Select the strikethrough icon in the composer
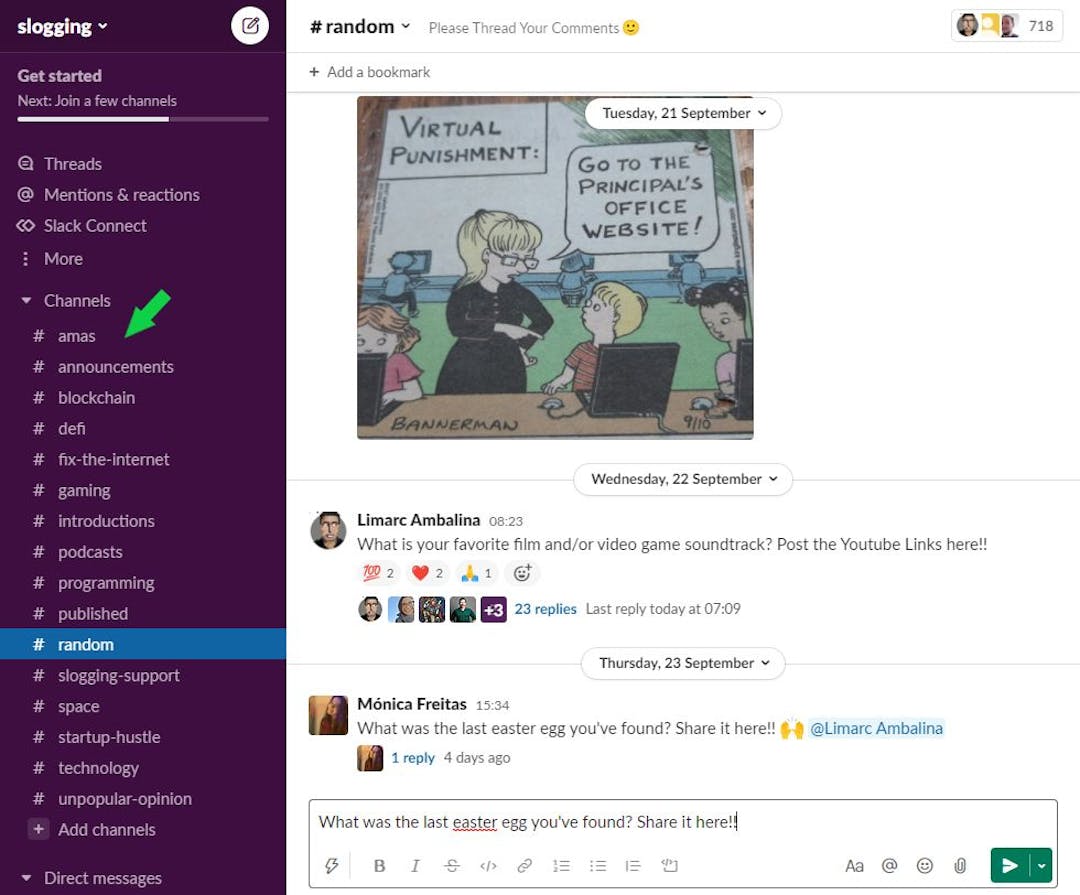This screenshot has width=1080, height=895. coord(452,865)
